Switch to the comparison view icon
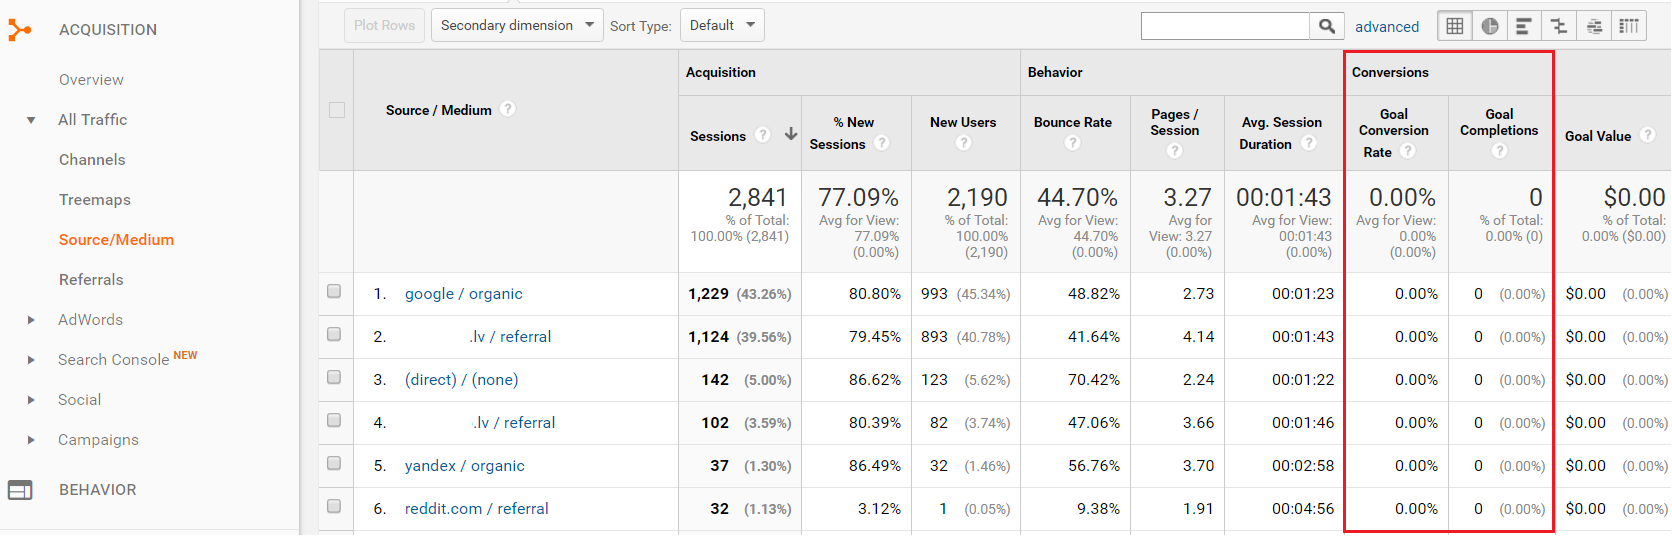1672x536 pixels. [1559, 26]
